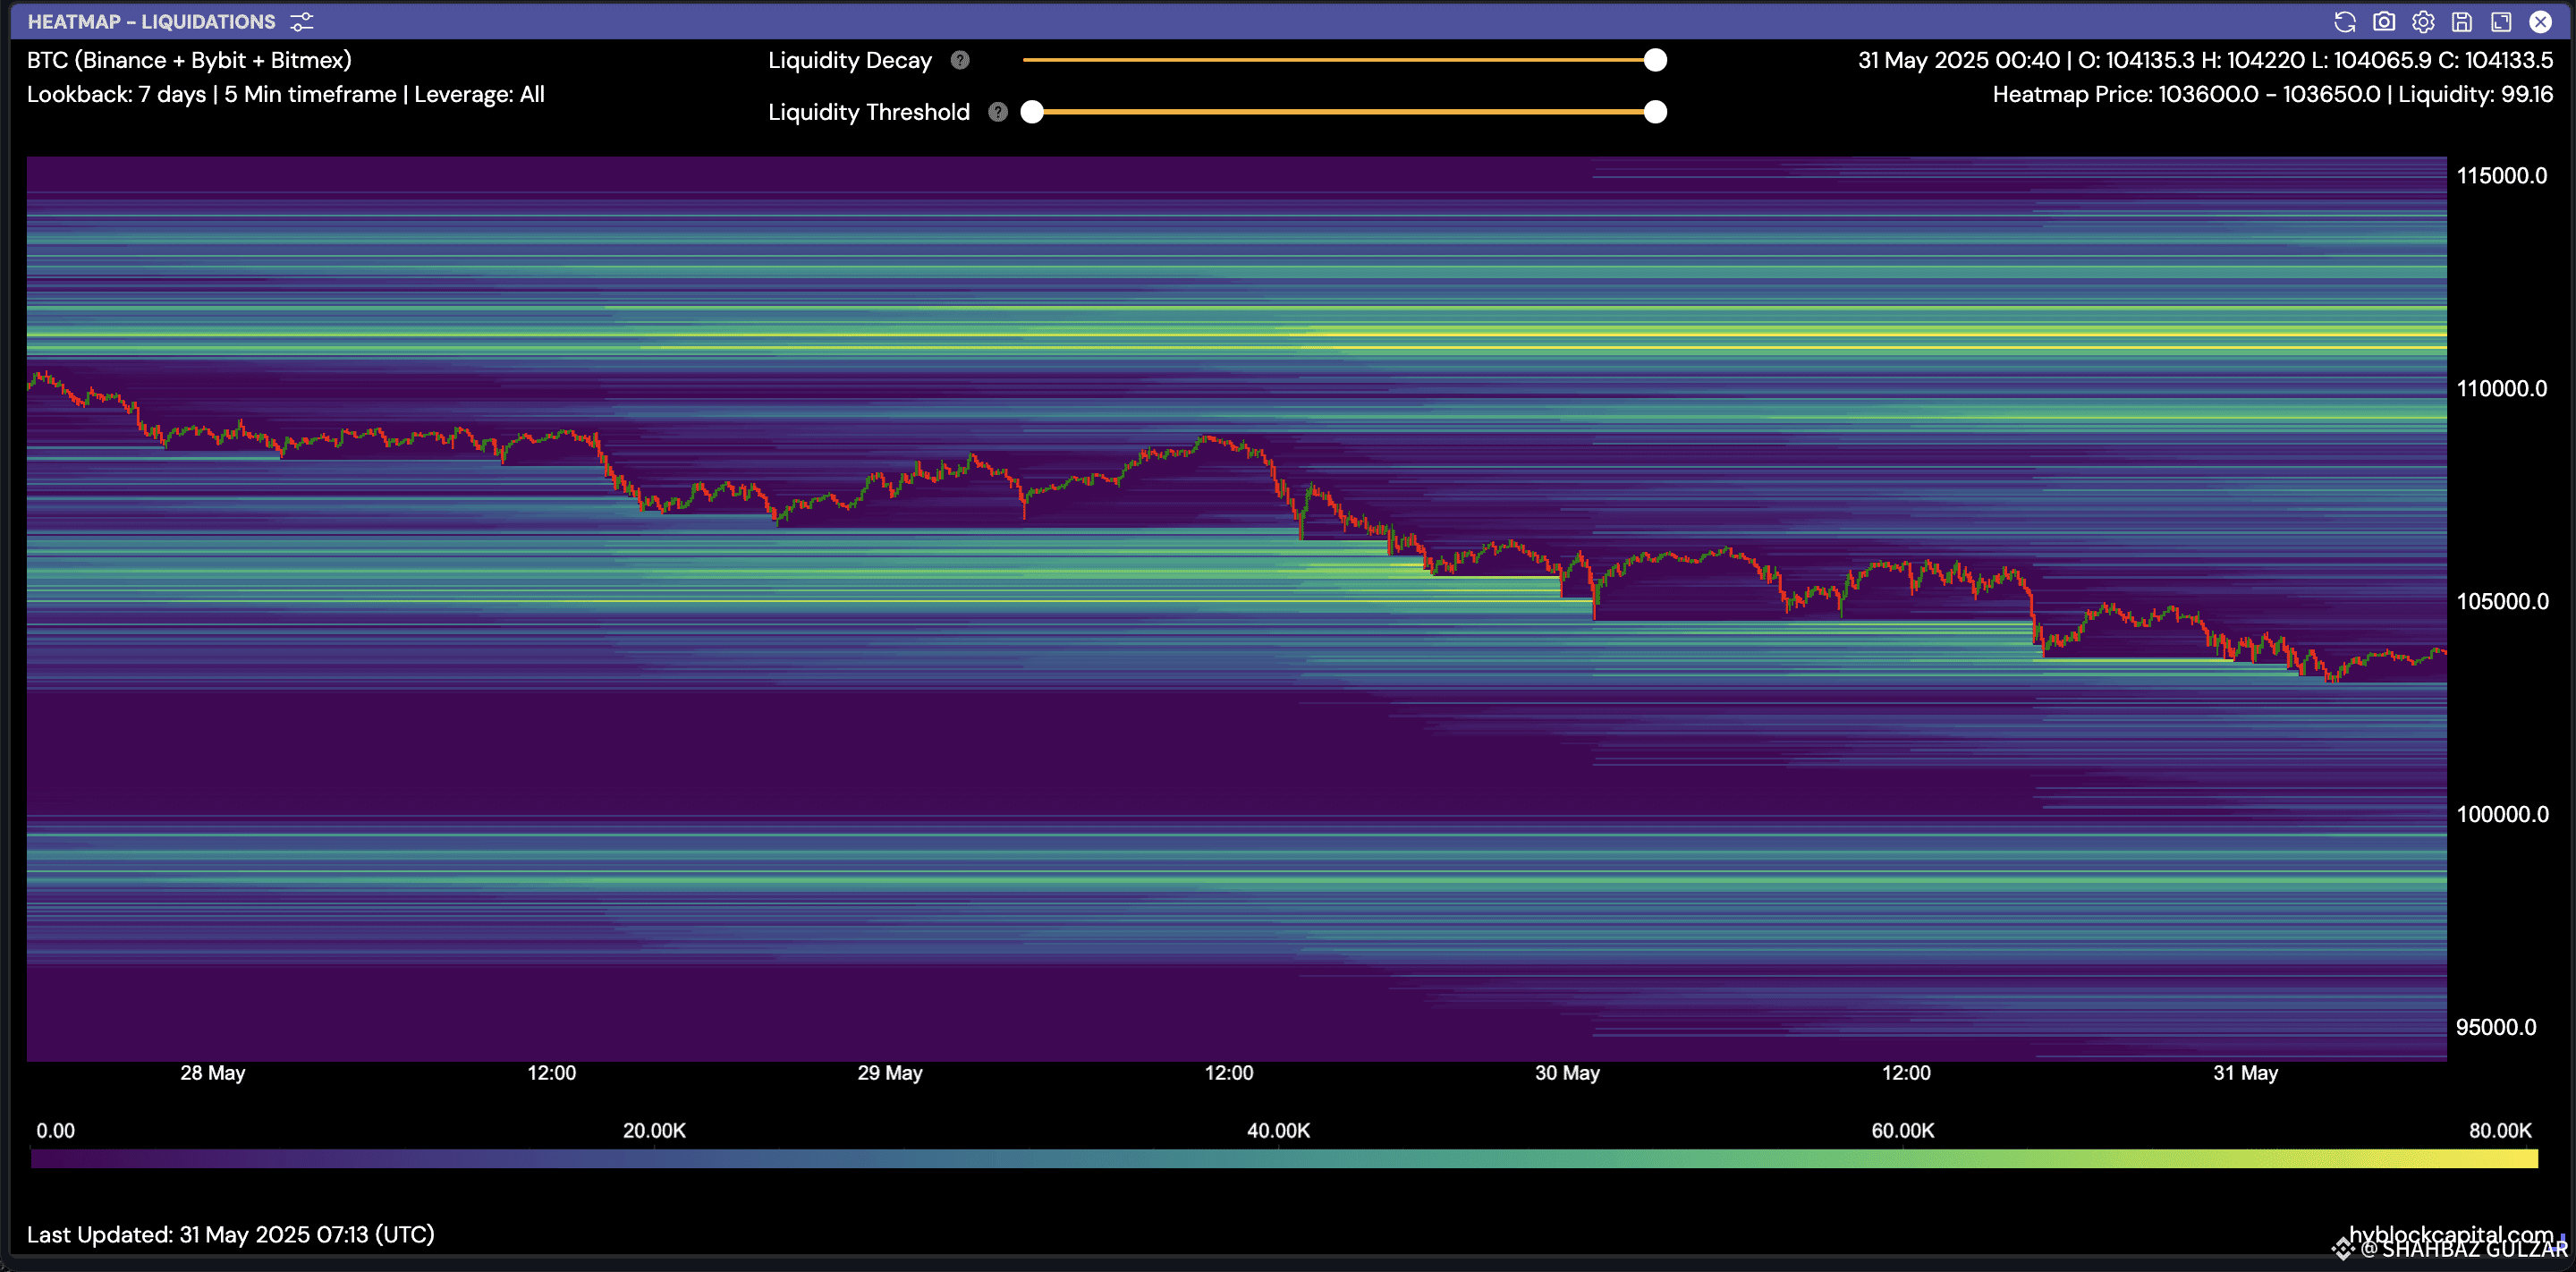Click the refresh data icon
Viewport: 2576px width, 1272px height.
coord(2344,22)
